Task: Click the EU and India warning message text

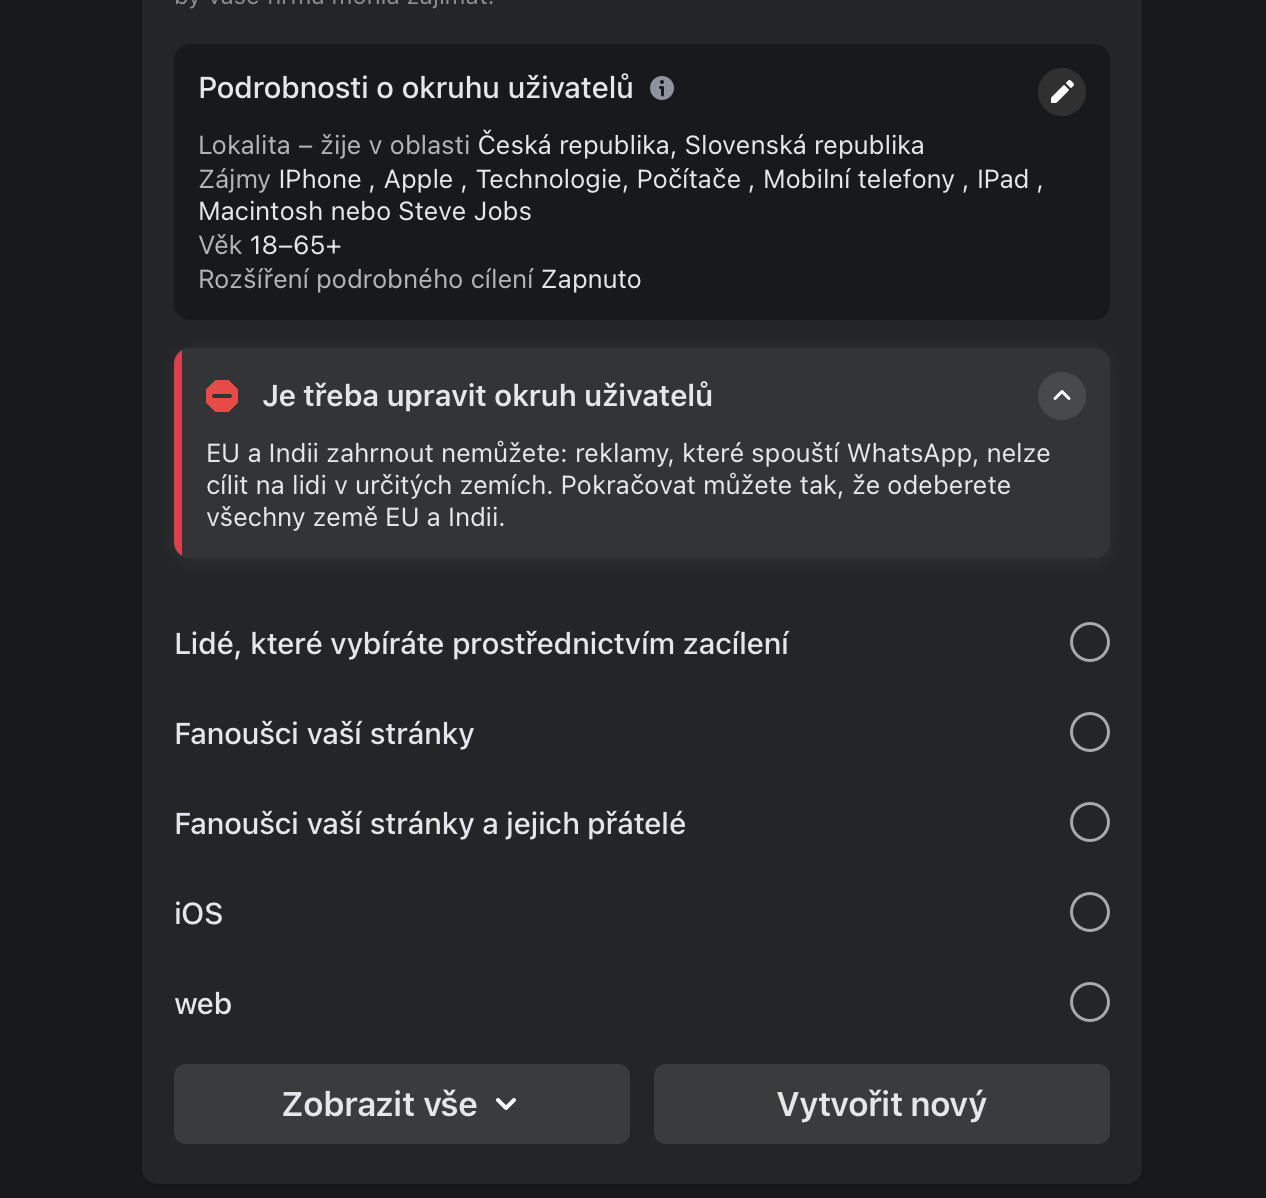Action: 628,485
